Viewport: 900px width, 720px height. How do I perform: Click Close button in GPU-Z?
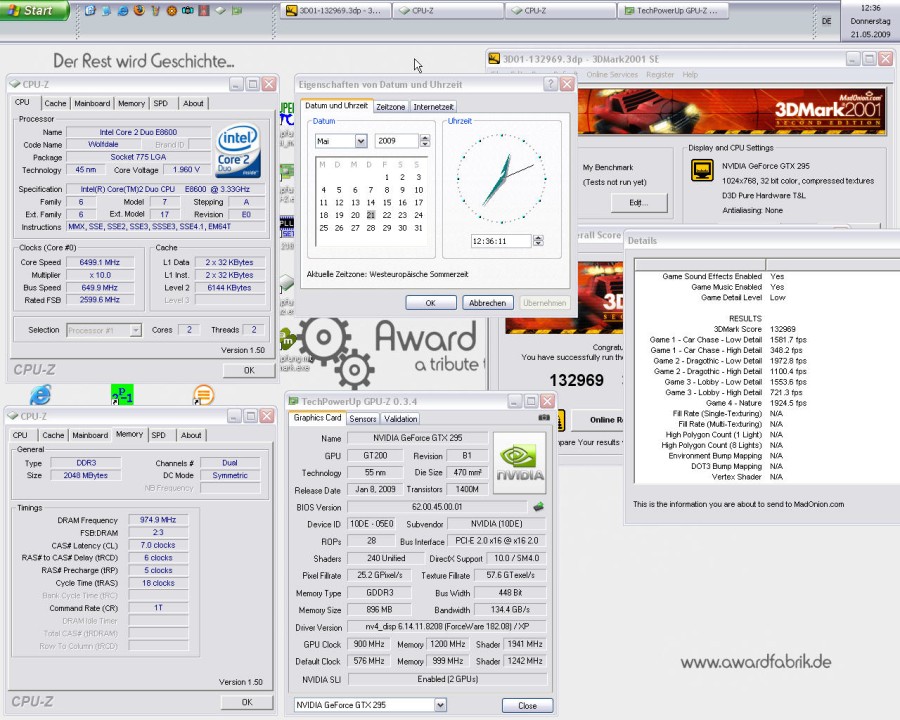[527, 705]
